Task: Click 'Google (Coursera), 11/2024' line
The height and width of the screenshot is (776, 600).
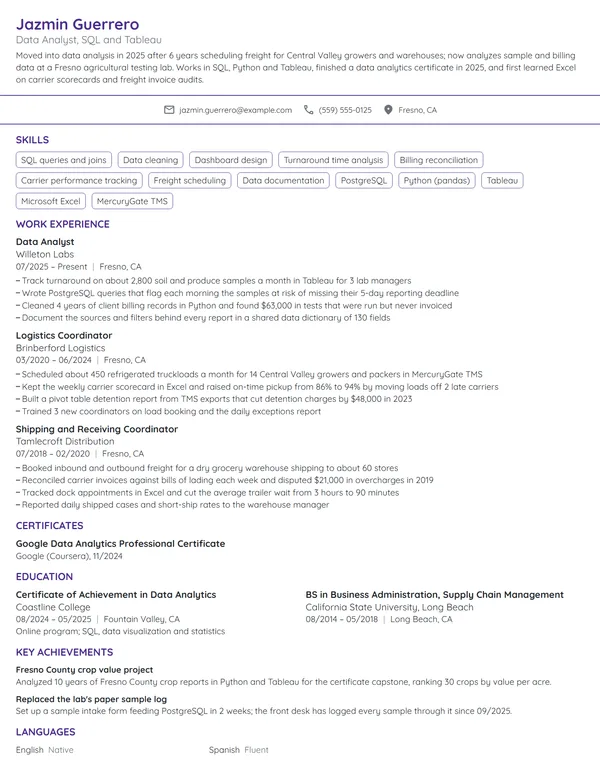Action: click(x=69, y=556)
